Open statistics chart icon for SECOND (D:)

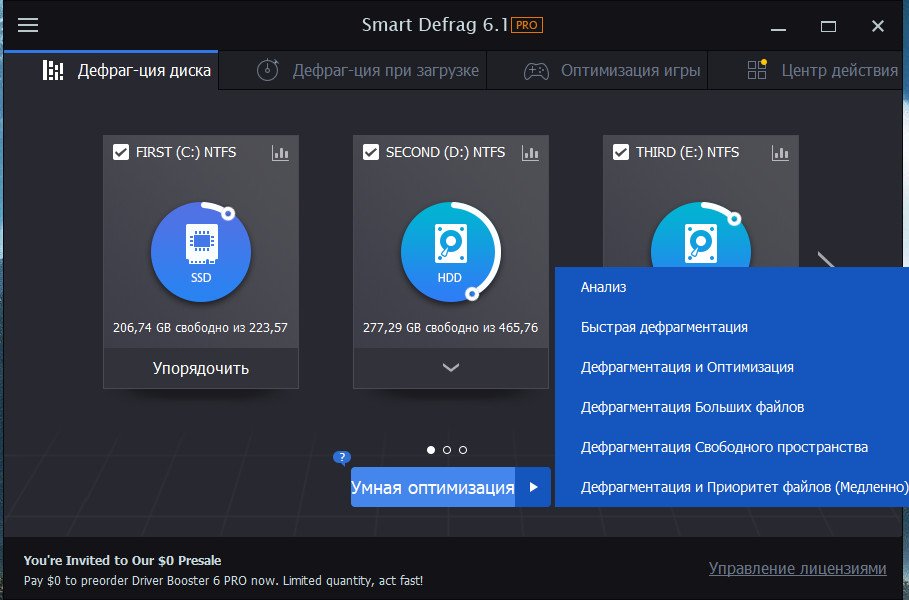(530, 153)
